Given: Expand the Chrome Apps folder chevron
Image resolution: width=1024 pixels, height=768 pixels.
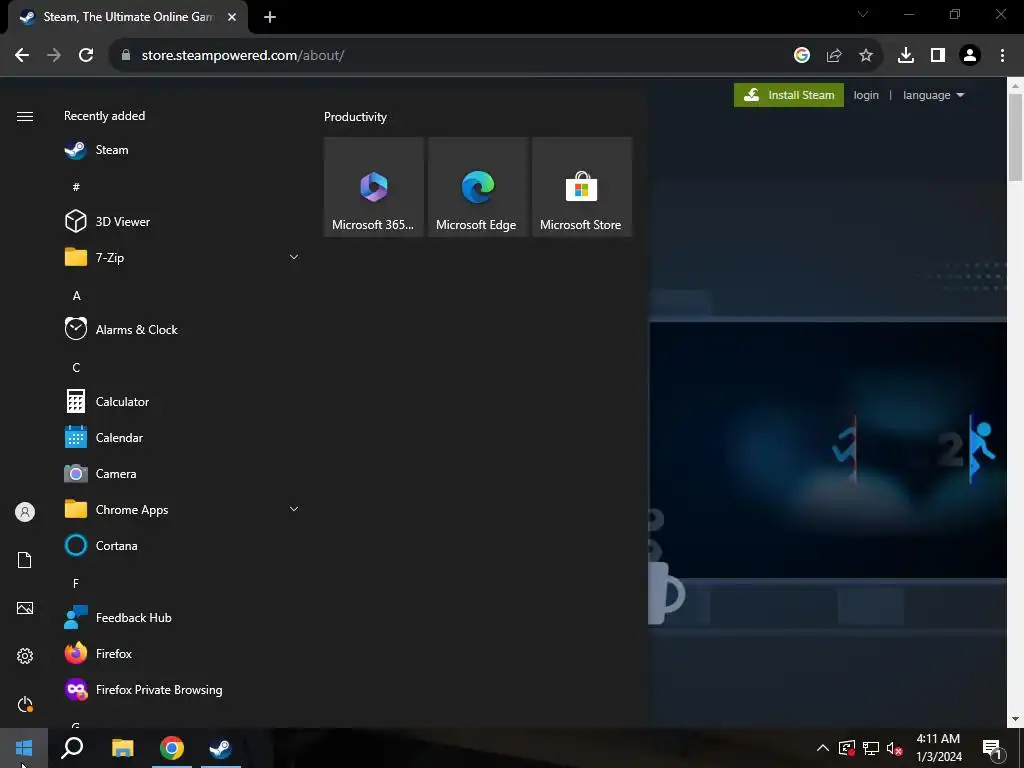Looking at the screenshot, I should coord(294,509).
